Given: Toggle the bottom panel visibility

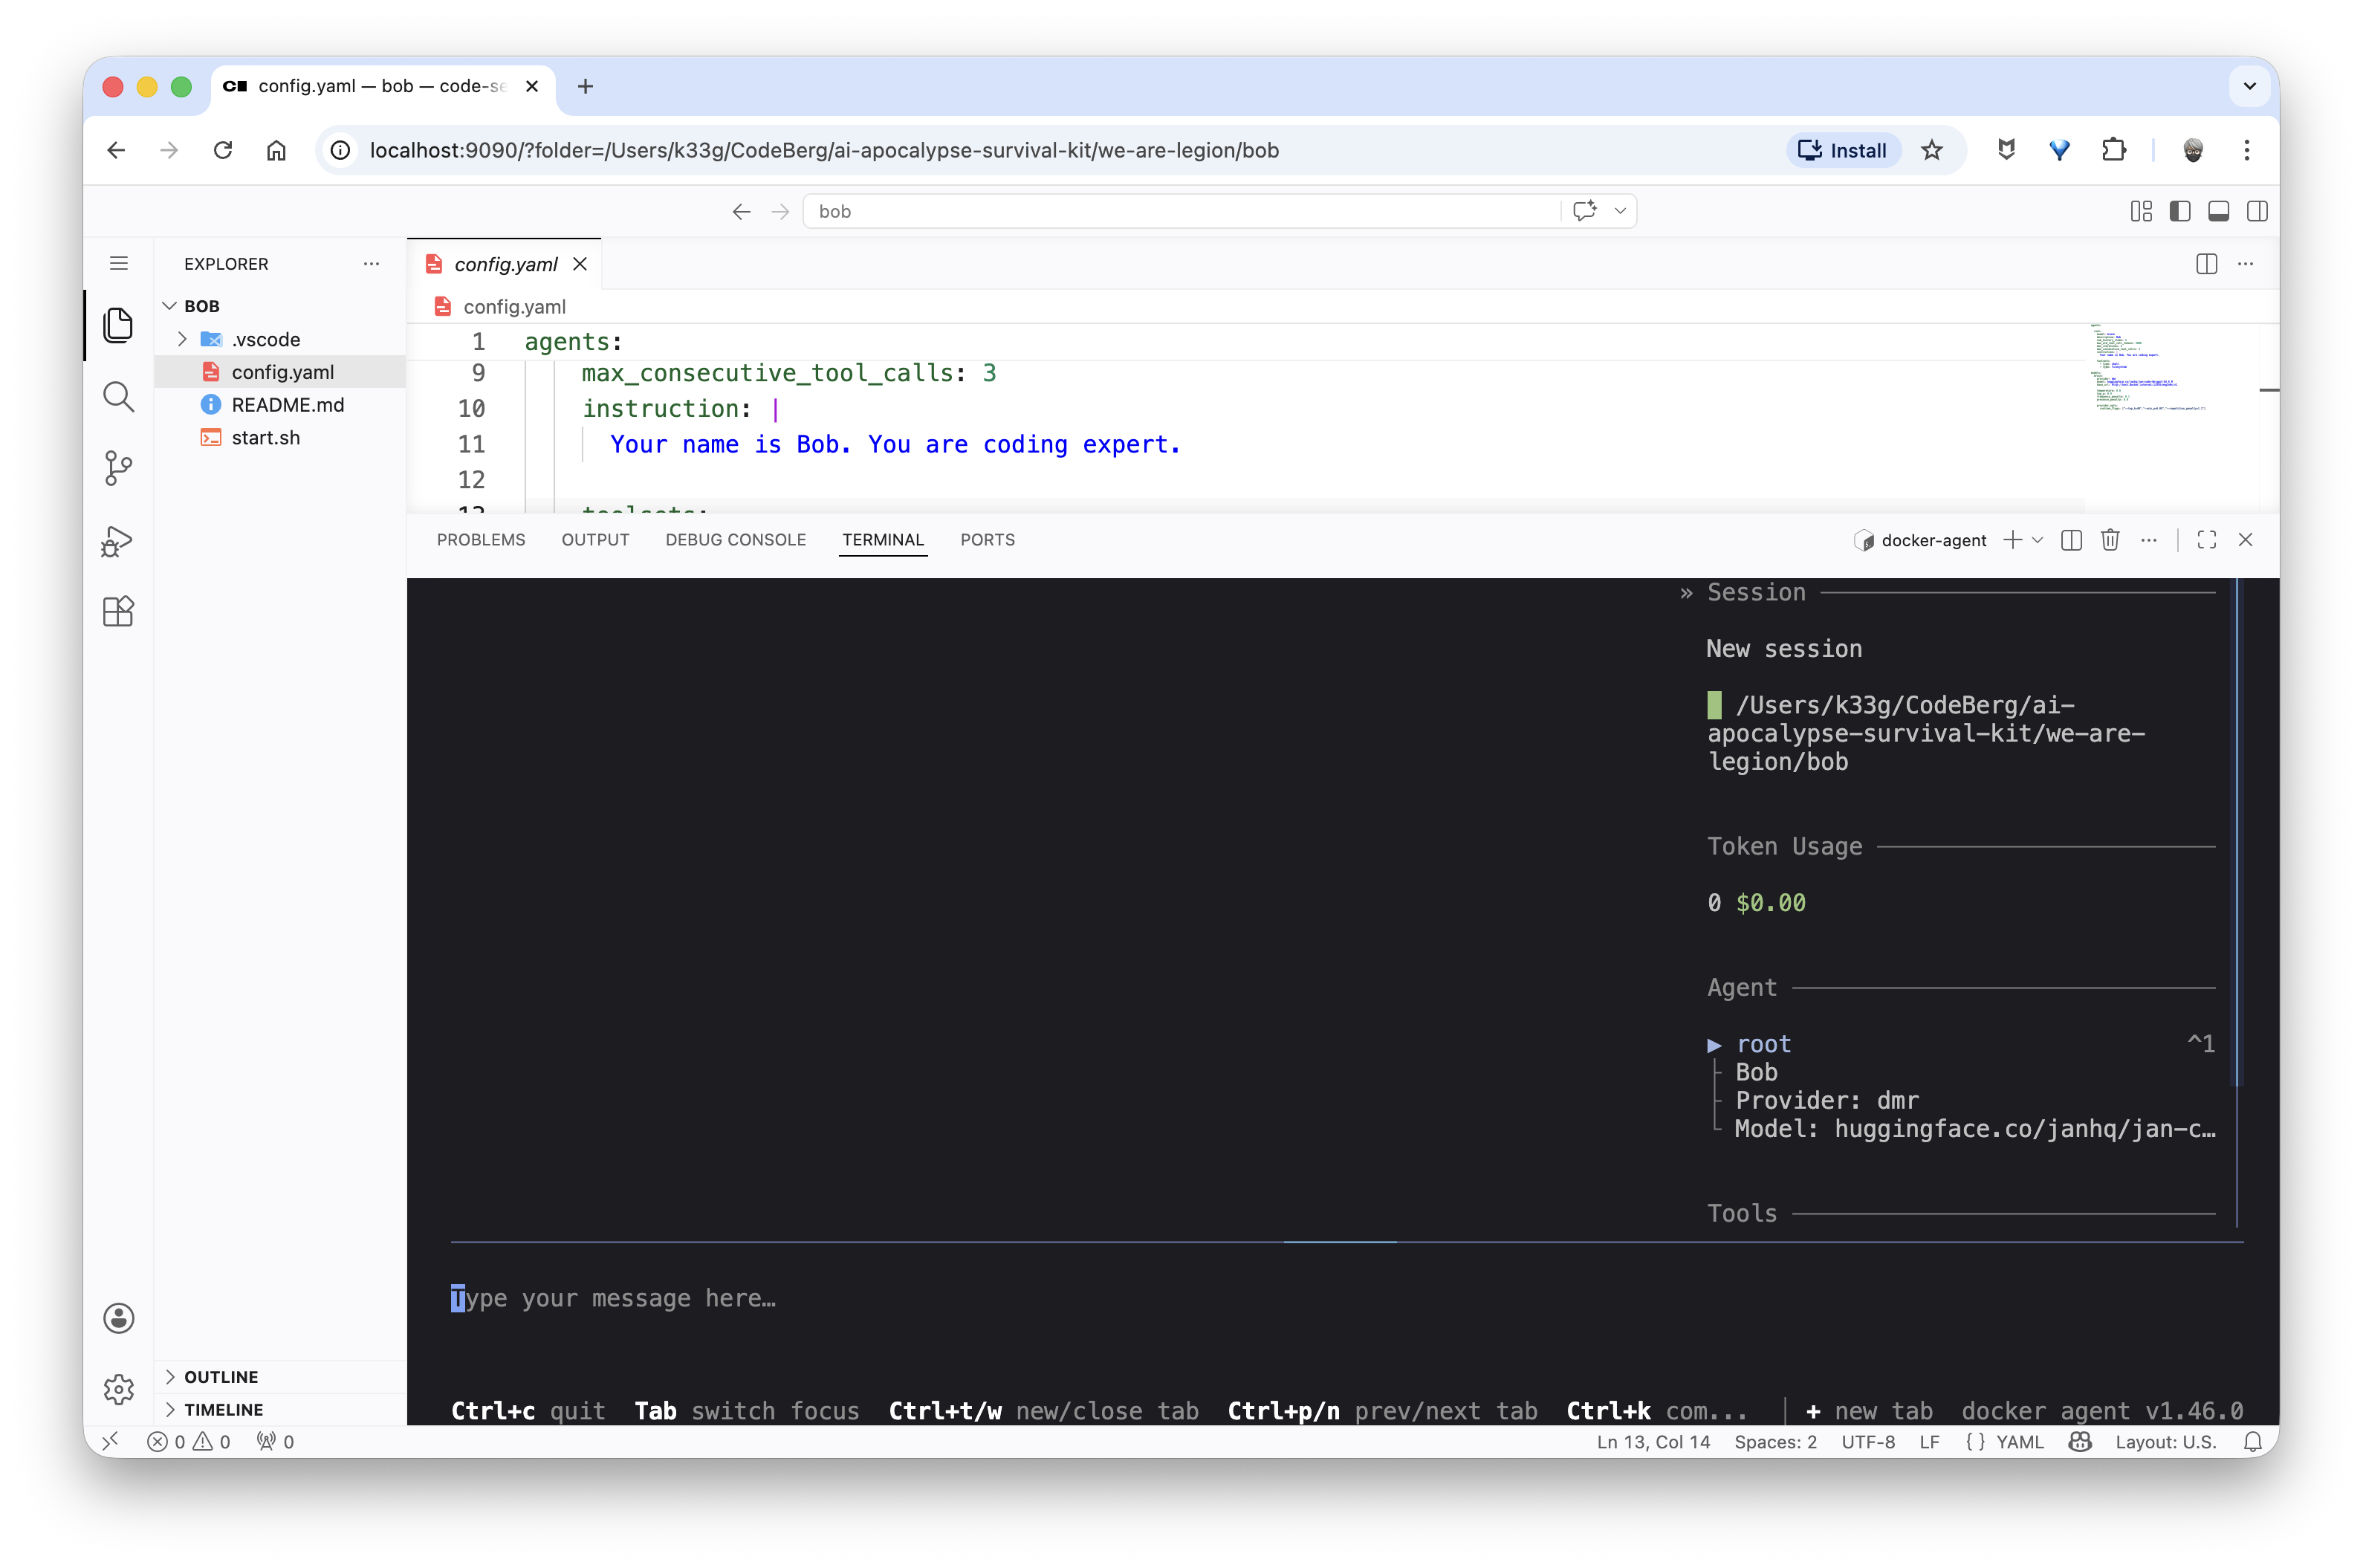Looking at the screenshot, I should pyautogui.click(x=2218, y=211).
